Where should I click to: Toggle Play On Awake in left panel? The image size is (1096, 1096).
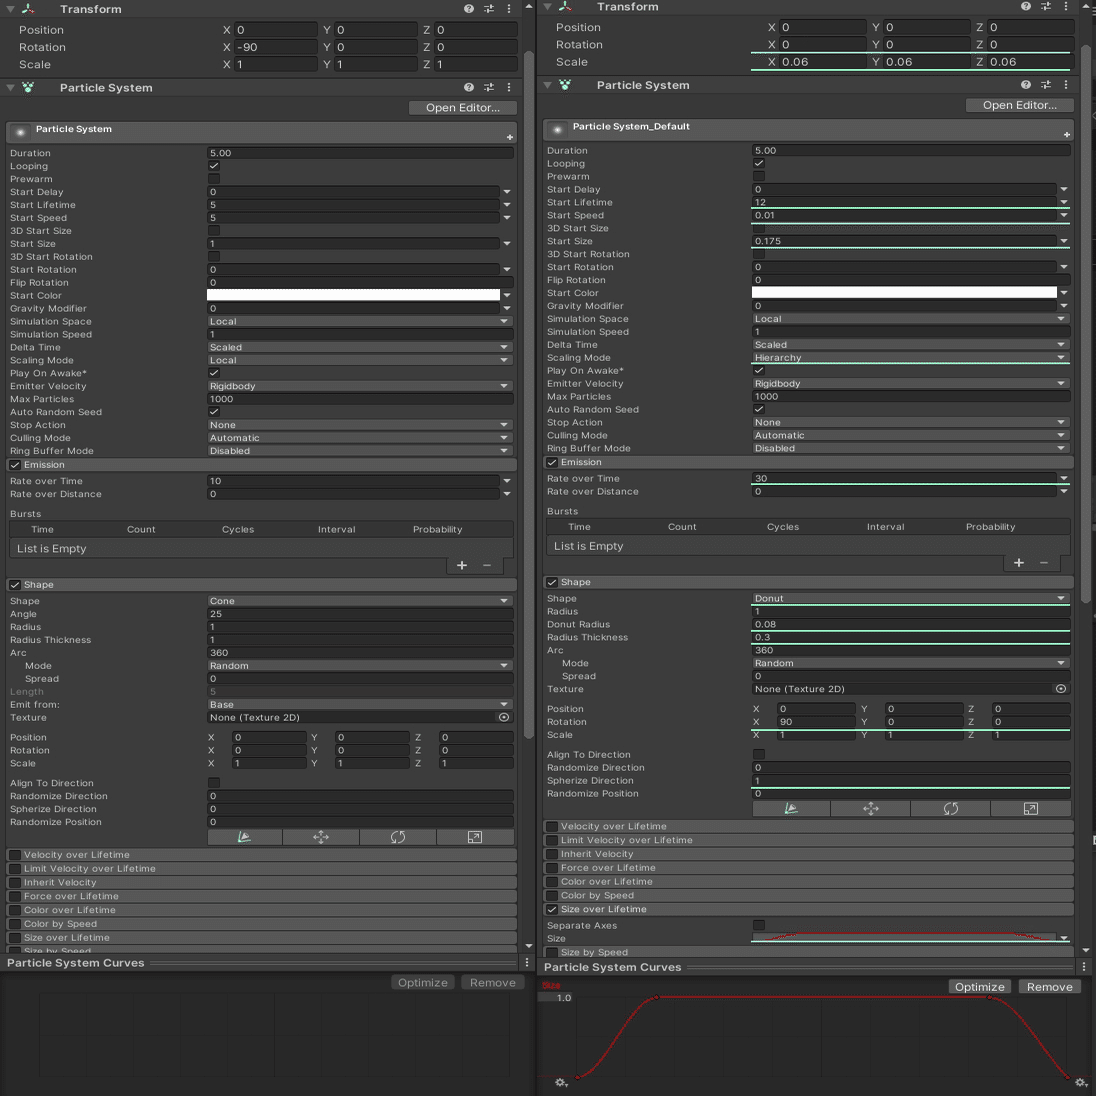pos(214,373)
